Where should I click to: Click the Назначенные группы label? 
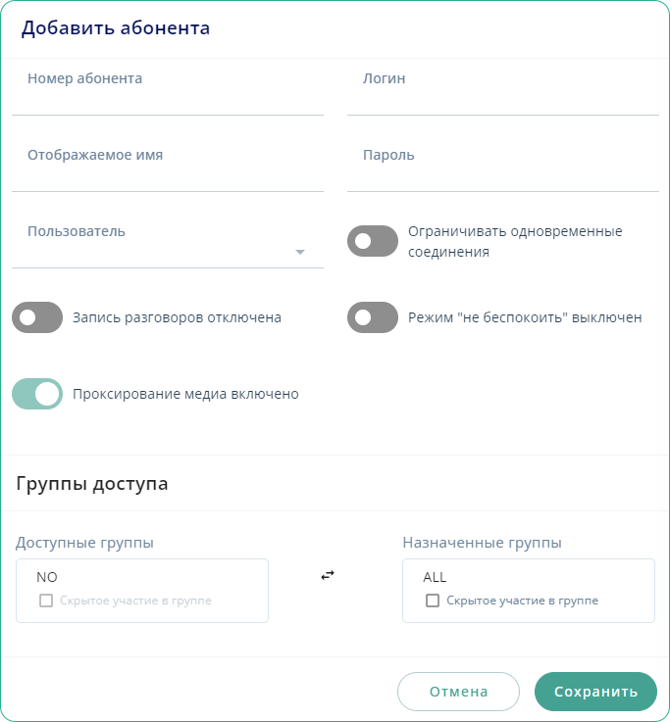click(x=481, y=543)
